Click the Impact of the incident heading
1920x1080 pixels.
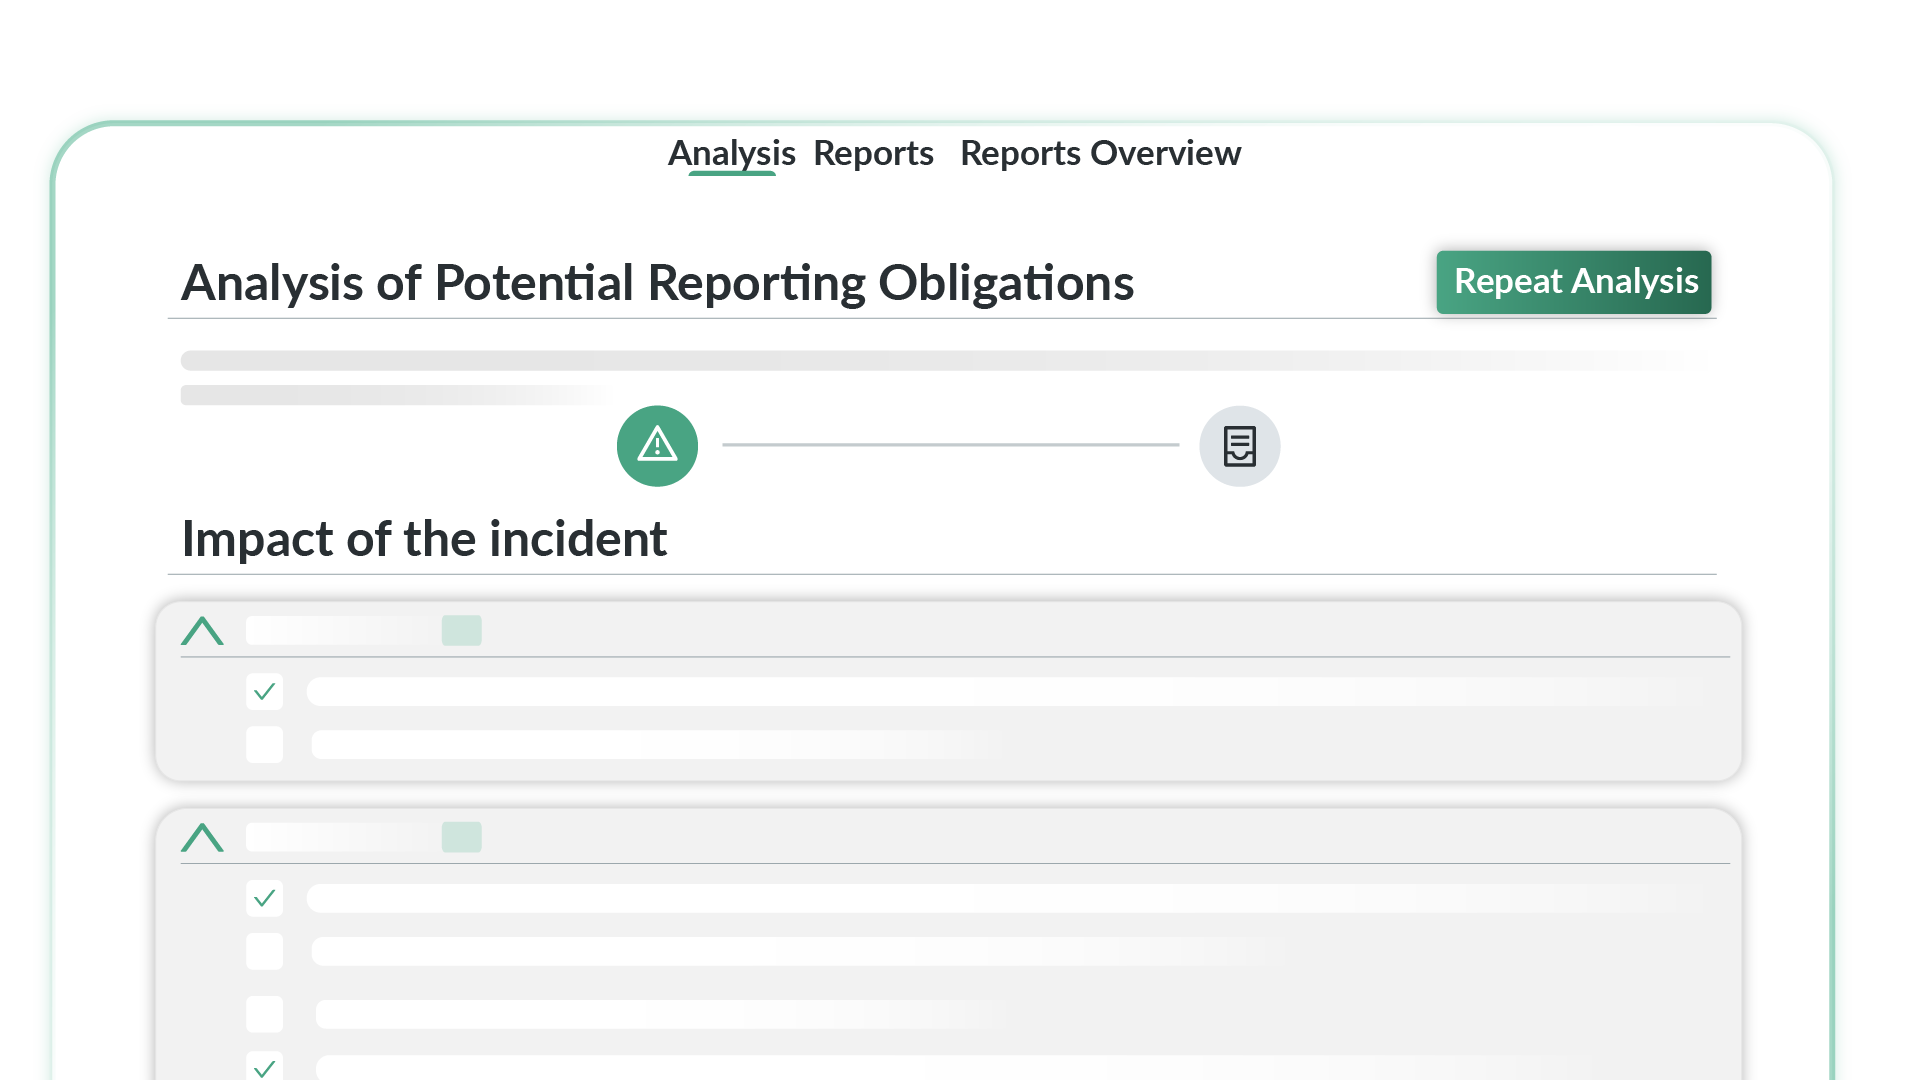(x=424, y=539)
